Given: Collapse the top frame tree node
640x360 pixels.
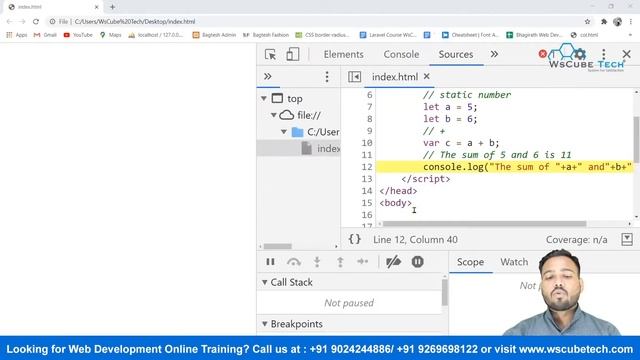Looking at the screenshot, I should (x=264, y=98).
